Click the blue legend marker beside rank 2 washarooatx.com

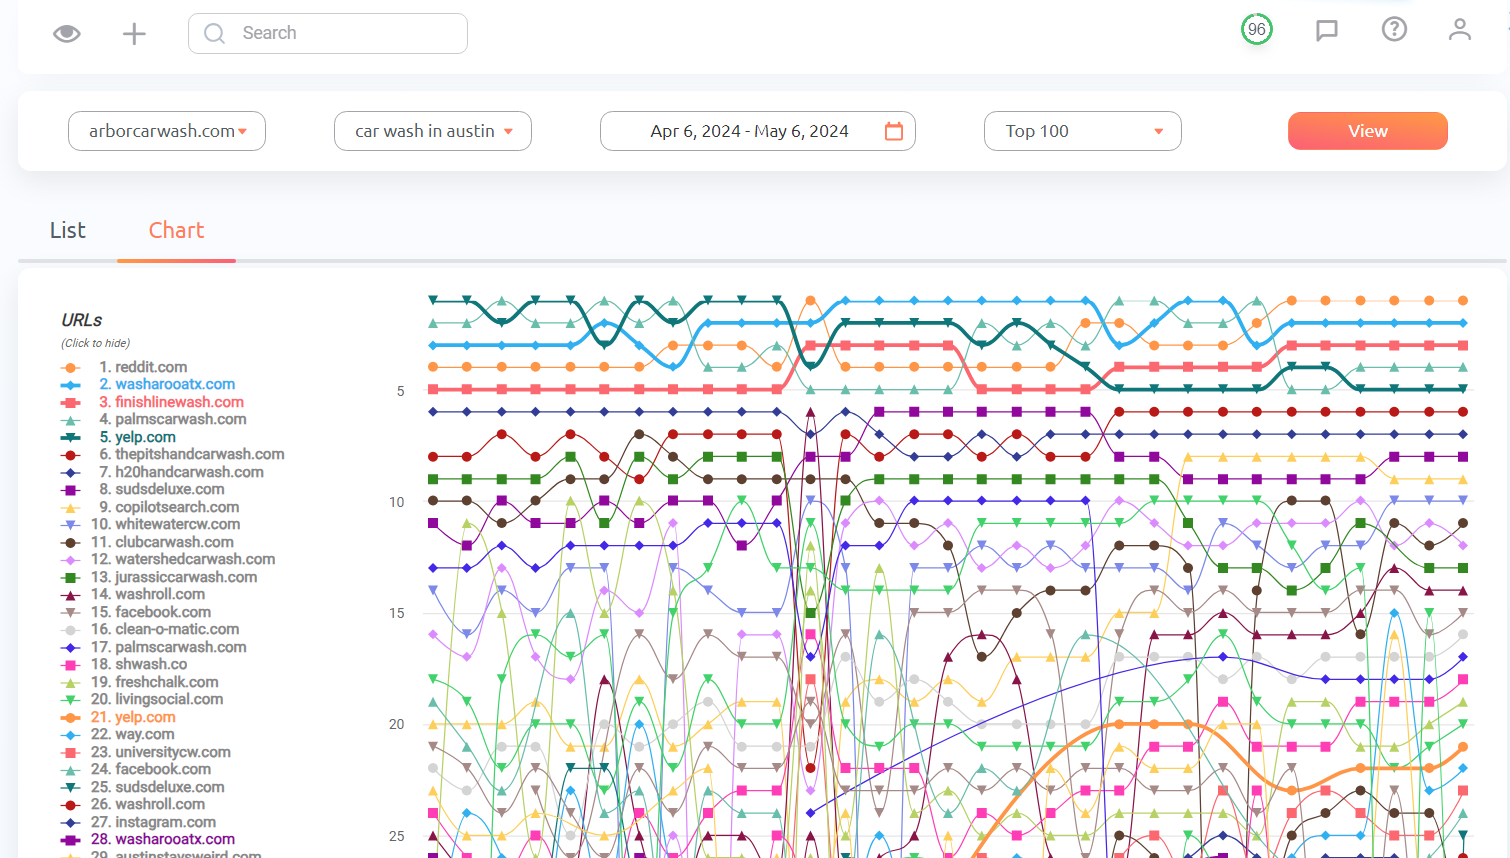tap(70, 385)
